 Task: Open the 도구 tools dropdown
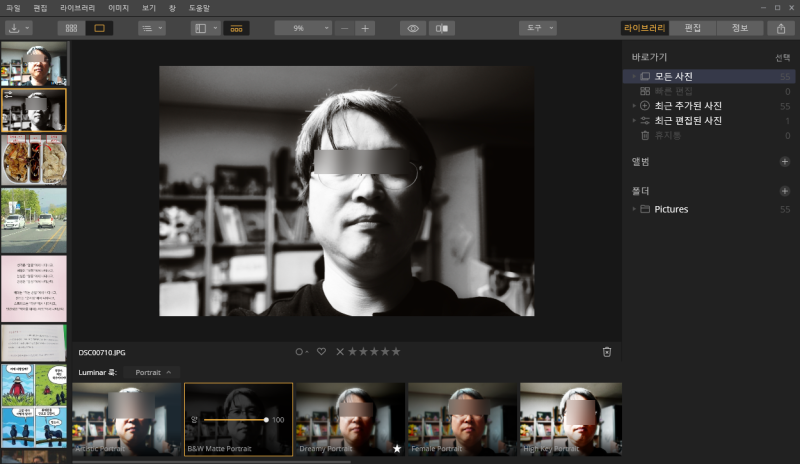click(538, 28)
